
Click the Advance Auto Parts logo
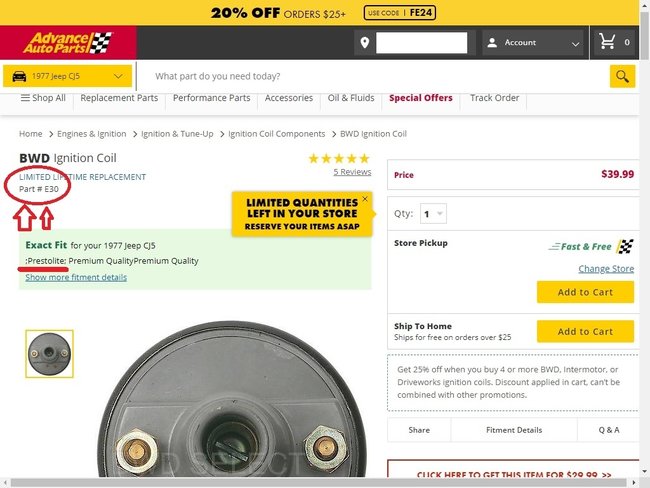tap(68, 43)
